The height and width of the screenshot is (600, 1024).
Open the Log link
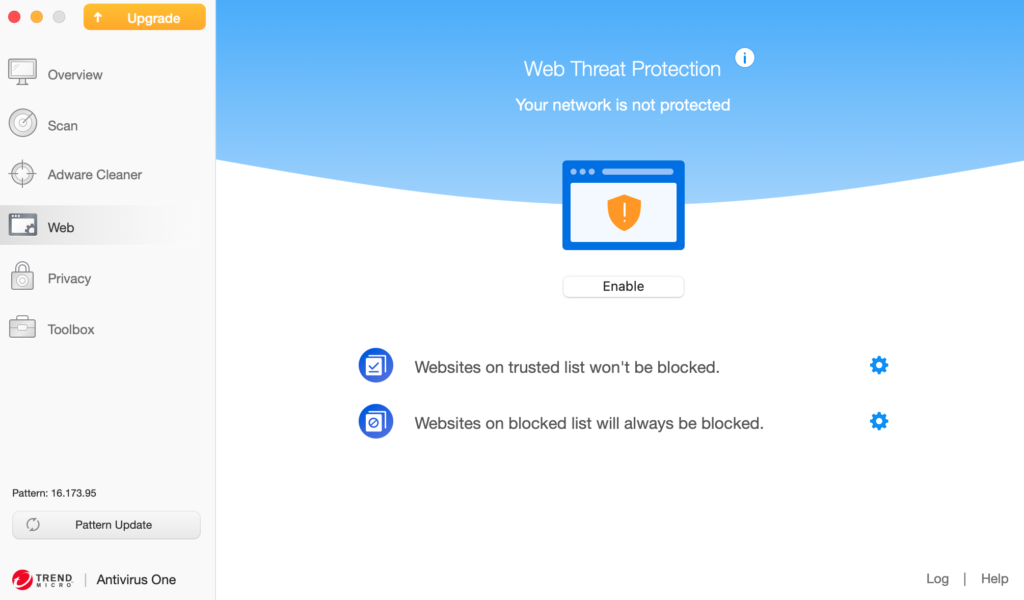coord(937,578)
